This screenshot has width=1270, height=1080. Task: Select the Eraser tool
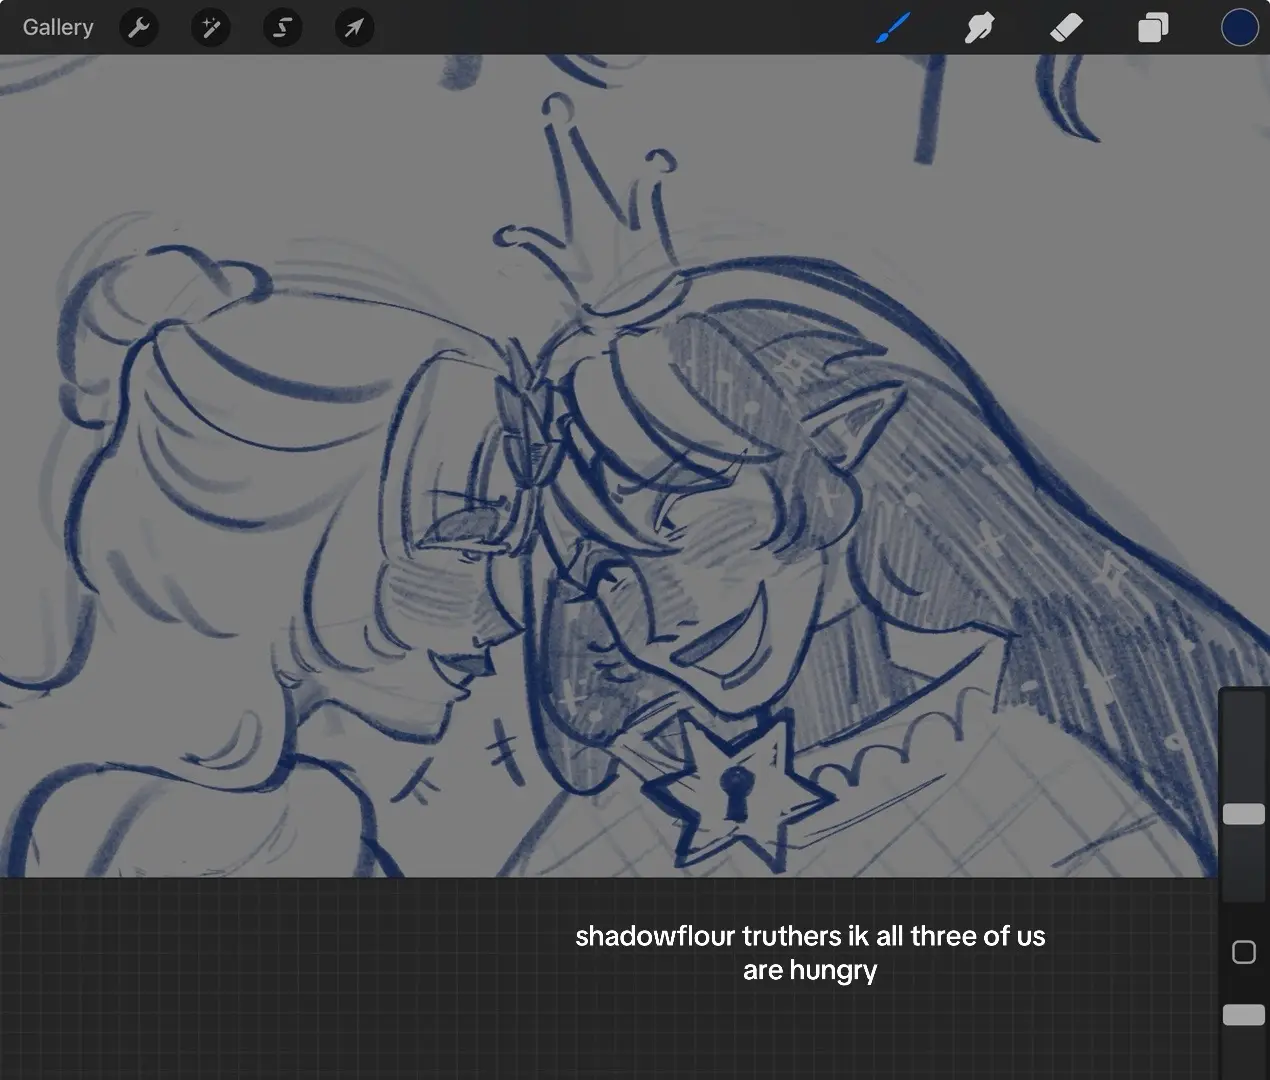1066,27
